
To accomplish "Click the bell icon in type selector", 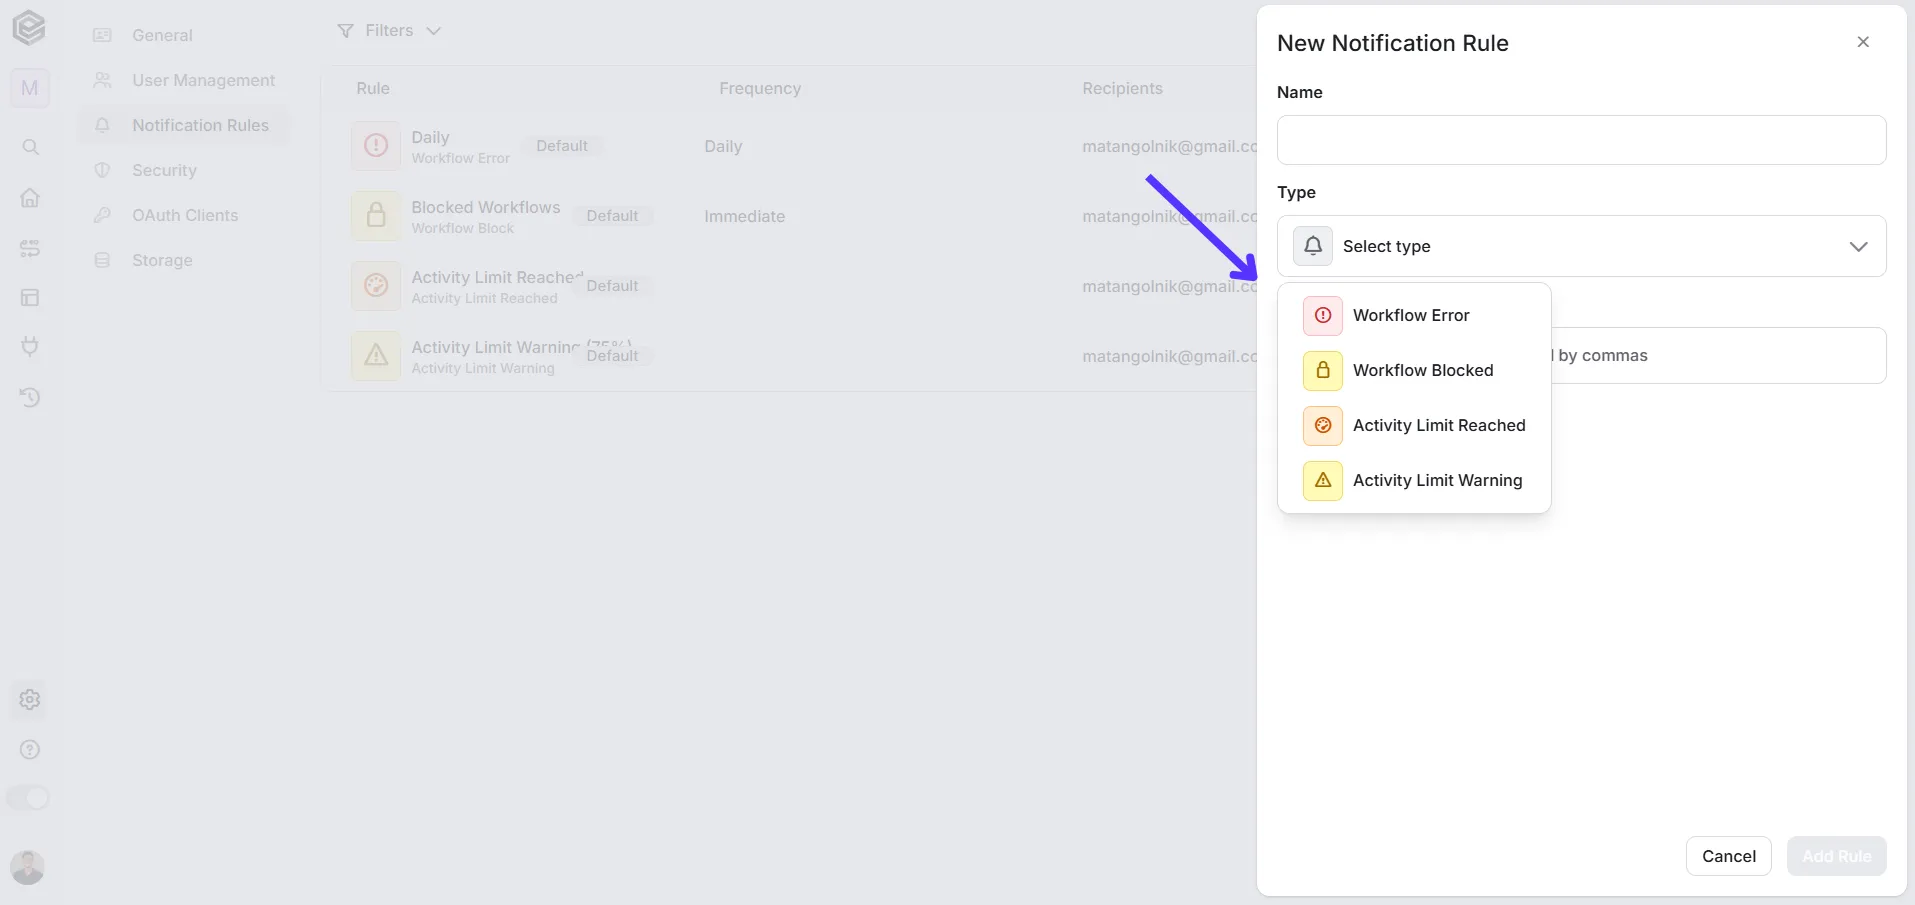I will (x=1313, y=246).
